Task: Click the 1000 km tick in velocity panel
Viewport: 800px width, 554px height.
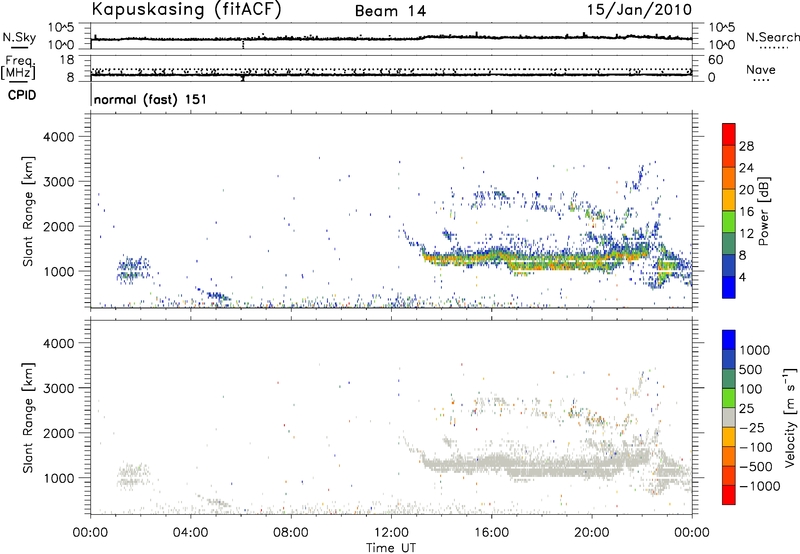Action: point(59,478)
